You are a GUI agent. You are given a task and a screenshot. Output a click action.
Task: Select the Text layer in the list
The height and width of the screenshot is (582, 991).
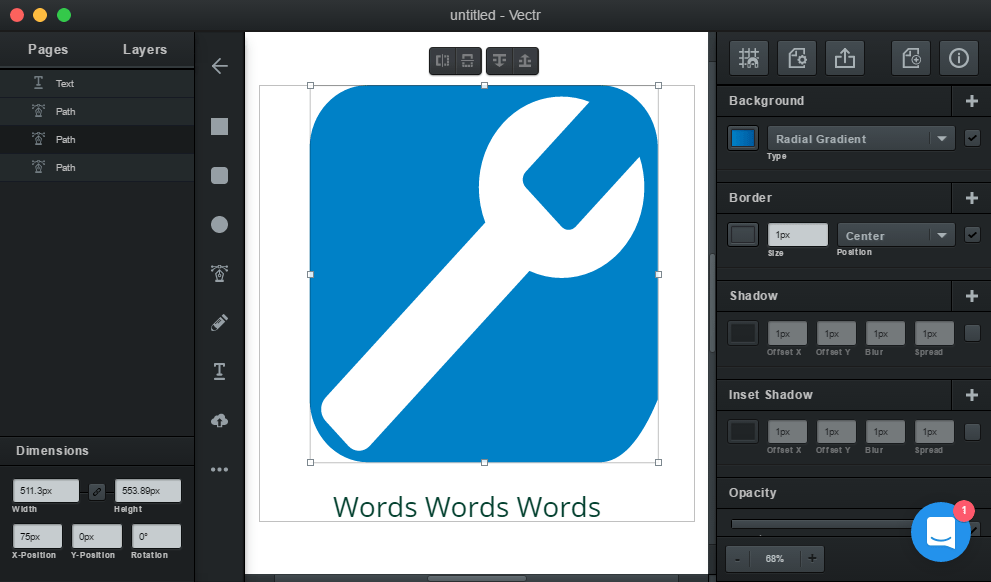(97, 85)
